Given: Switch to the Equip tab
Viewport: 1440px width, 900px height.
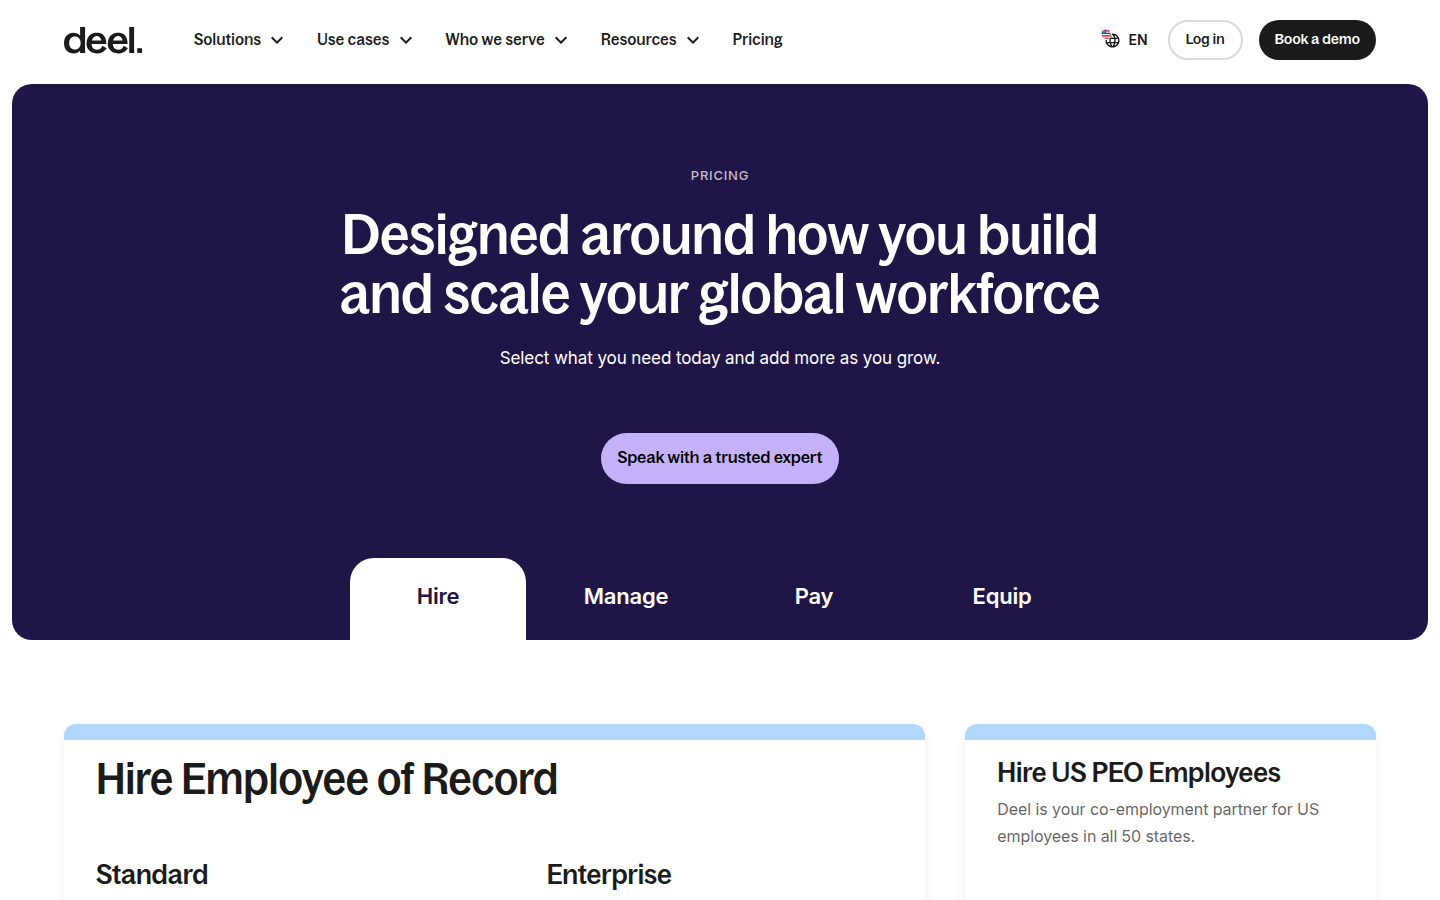Looking at the screenshot, I should (1002, 597).
